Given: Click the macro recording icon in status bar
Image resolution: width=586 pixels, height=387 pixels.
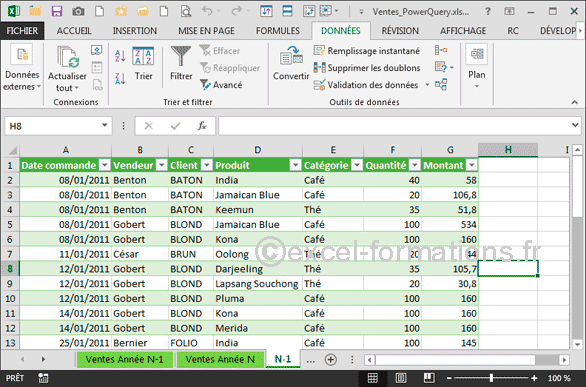Looking at the screenshot, I should [x=43, y=378].
